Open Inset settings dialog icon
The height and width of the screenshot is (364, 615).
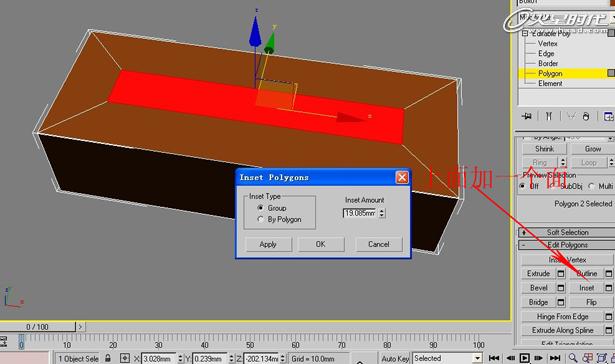(609, 288)
